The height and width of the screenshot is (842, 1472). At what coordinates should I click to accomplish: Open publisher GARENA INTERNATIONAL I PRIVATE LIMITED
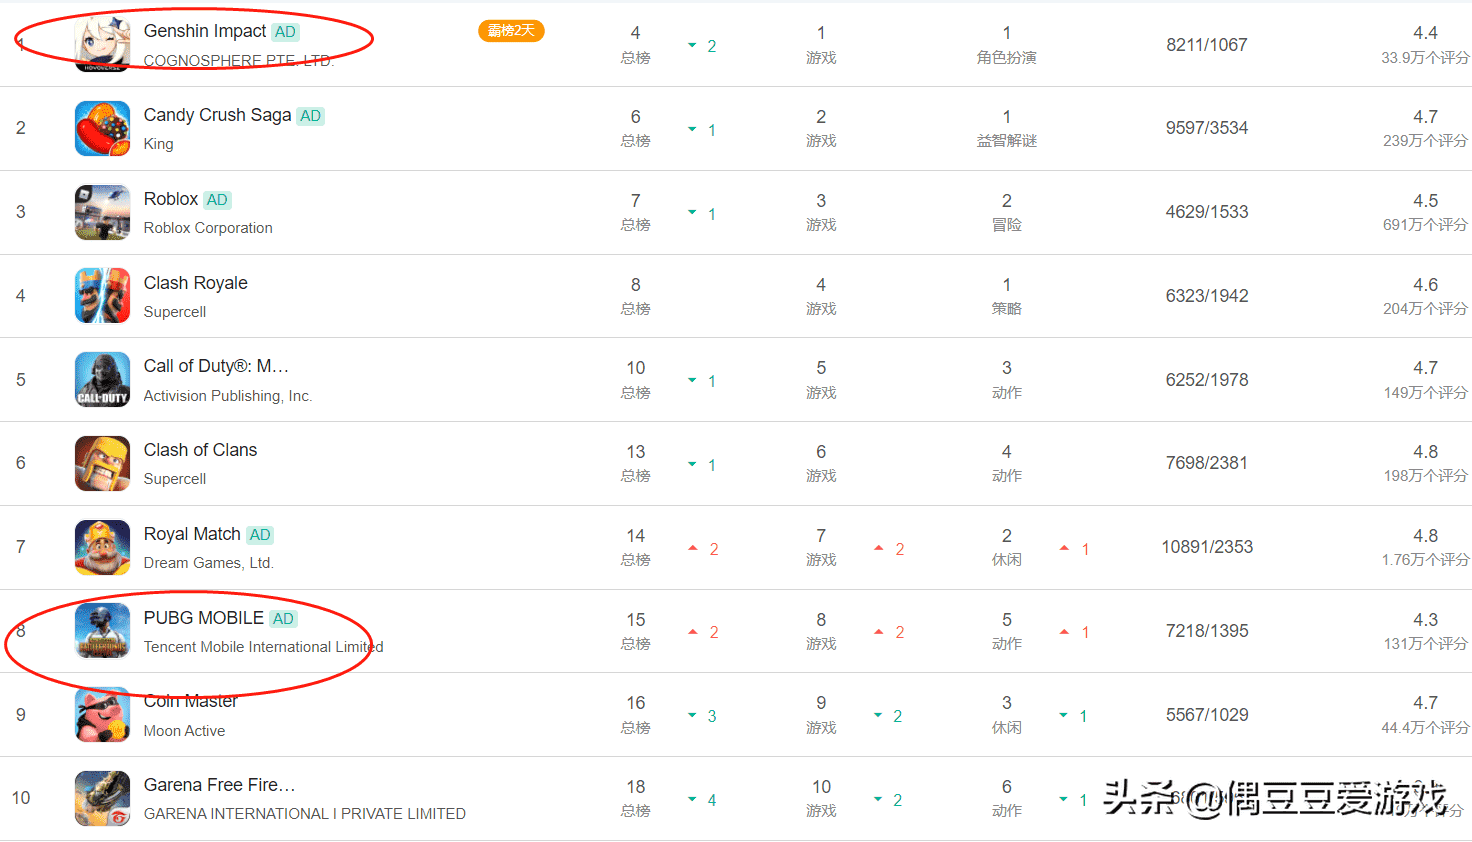pyautogui.click(x=305, y=814)
